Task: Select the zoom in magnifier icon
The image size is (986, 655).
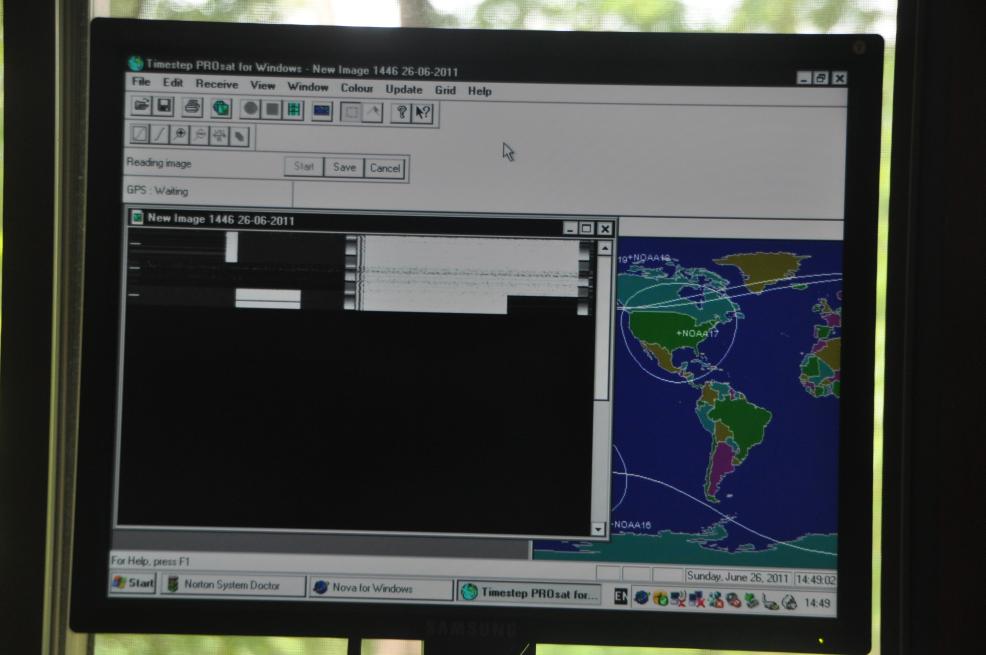Action: click(x=180, y=135)
